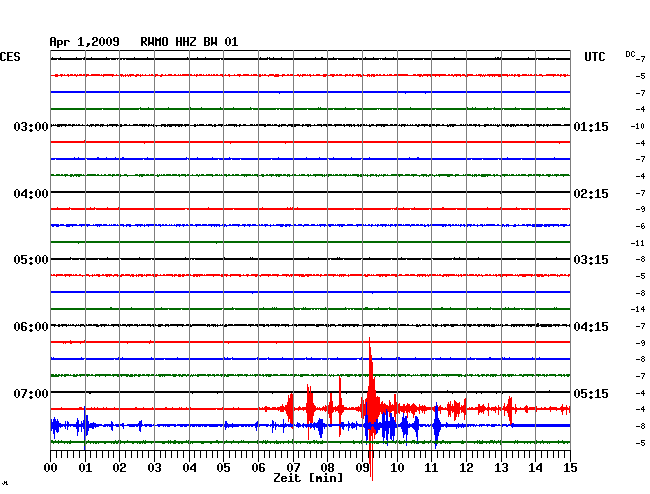Click the UTC time label "02:15"
This screenshot has width=650, height=494.
point(591,194)
